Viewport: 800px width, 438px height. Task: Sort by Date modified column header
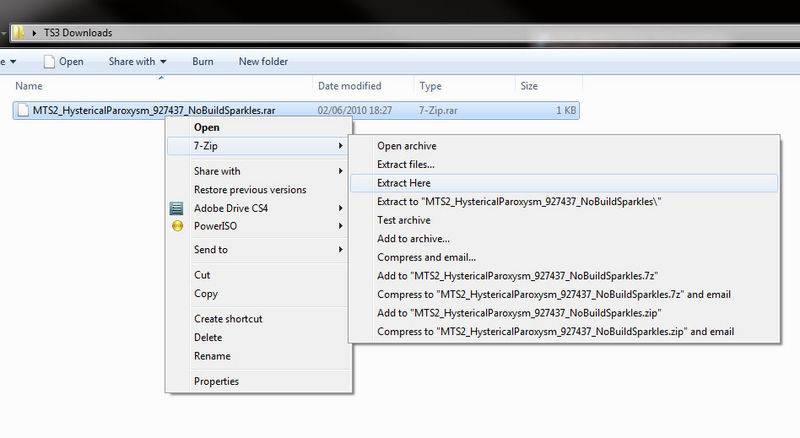pos(349,86)
